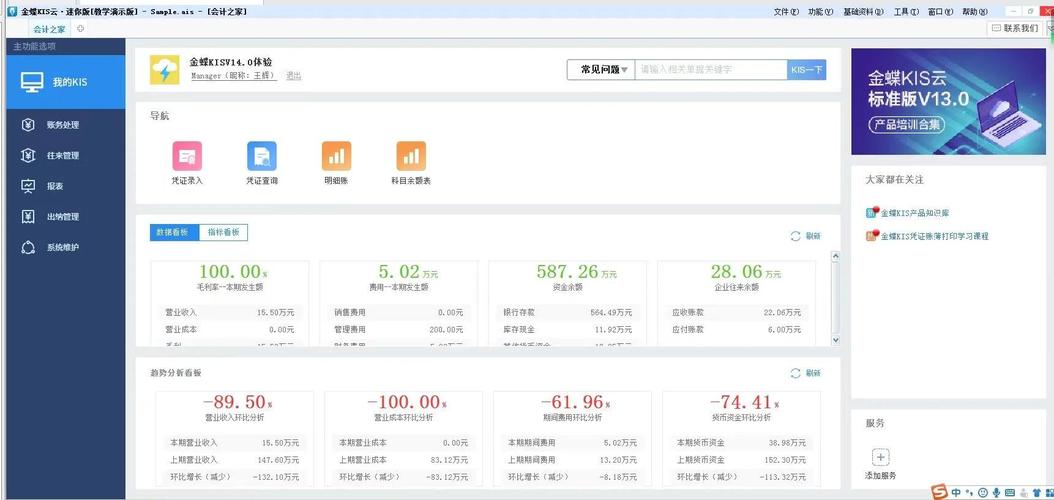Click the 添加服务 label

(881, 476)
